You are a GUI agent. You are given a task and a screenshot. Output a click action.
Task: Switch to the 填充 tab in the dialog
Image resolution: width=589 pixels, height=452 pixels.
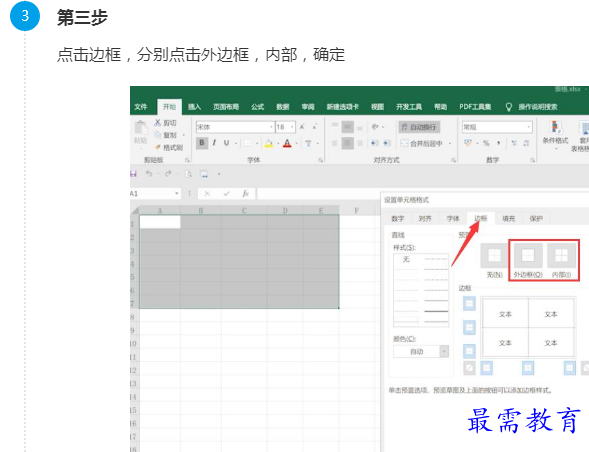tap(508, 219)
